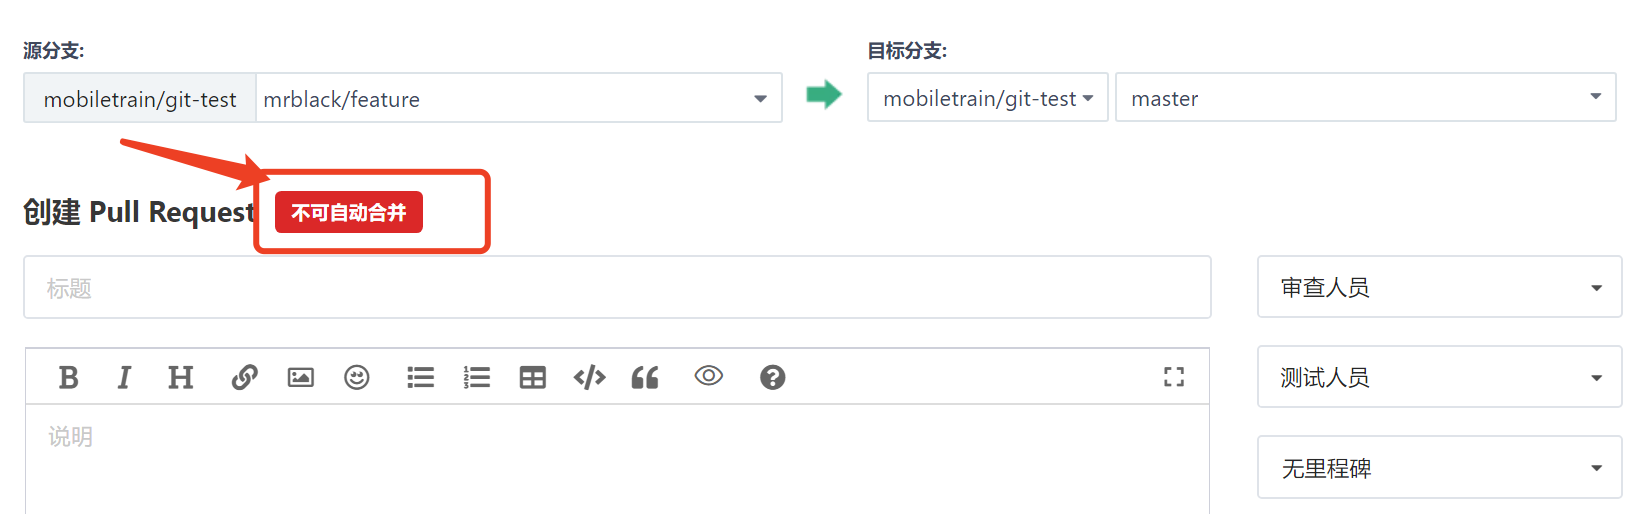
Task: Open the master target branch dropdown
Action: coord(1365,98)
